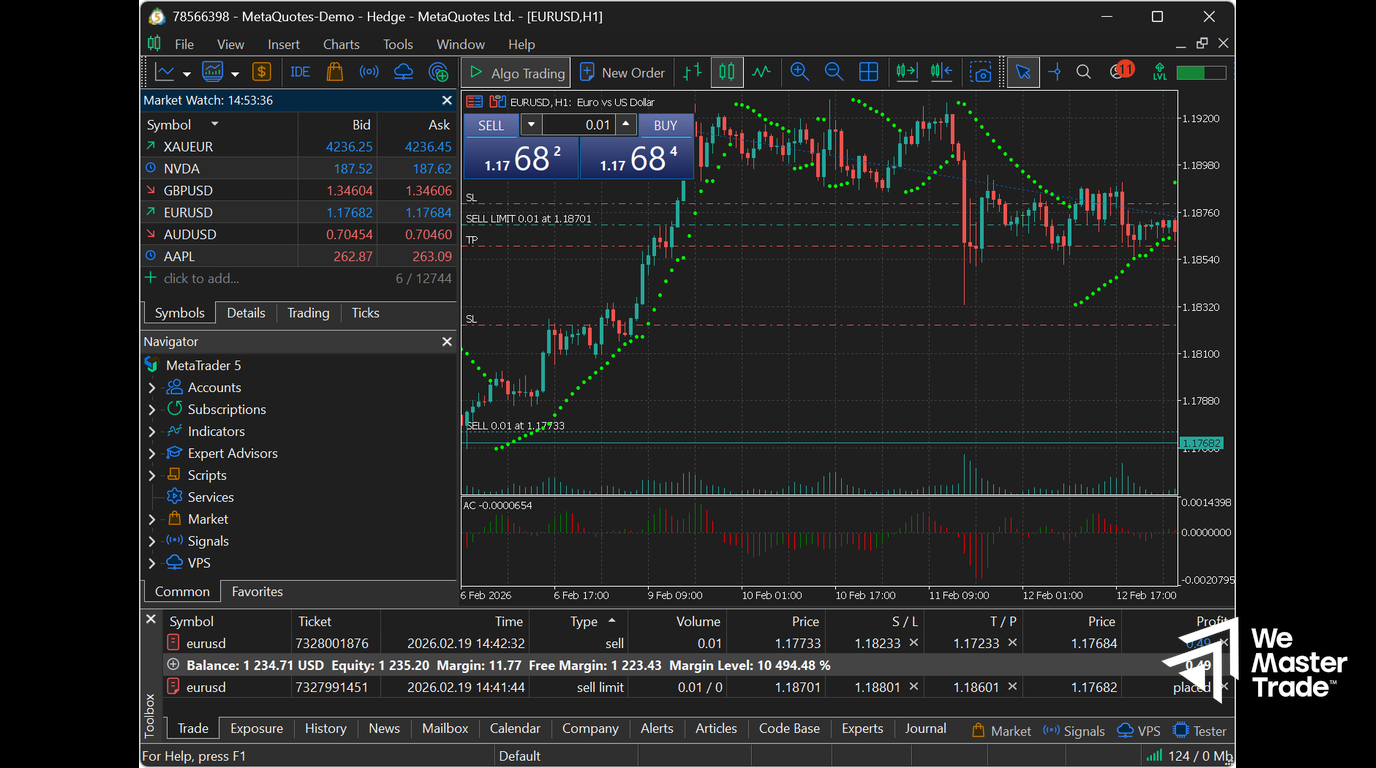This screenshot has height=768, width=1376.
Task: Increase lot volume with up arrow
Action: tap(626, 125)
